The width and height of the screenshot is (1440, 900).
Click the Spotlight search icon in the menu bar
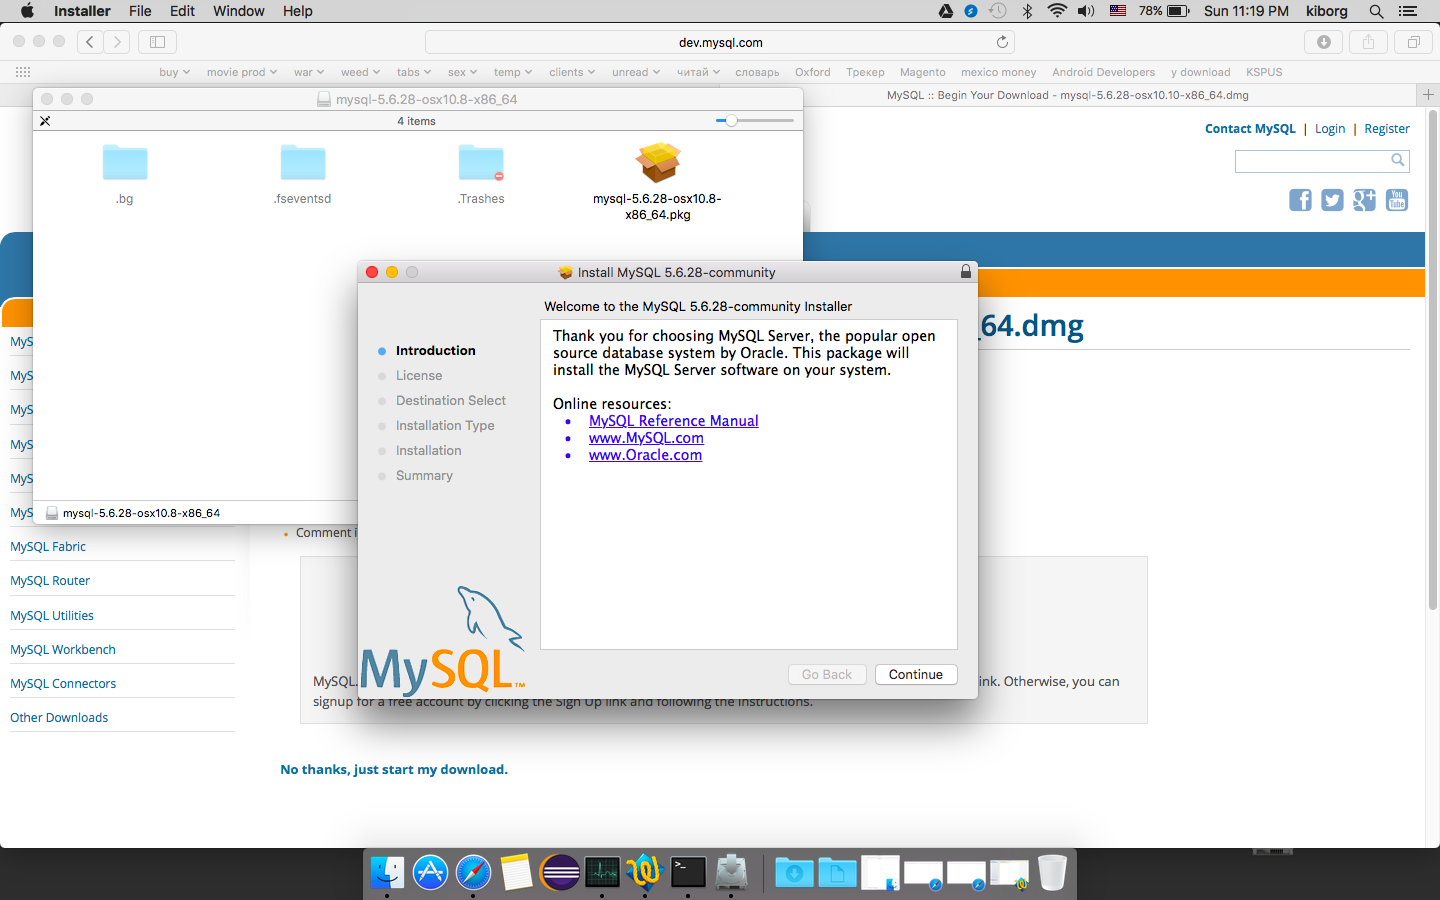(x=1376, y=11)
